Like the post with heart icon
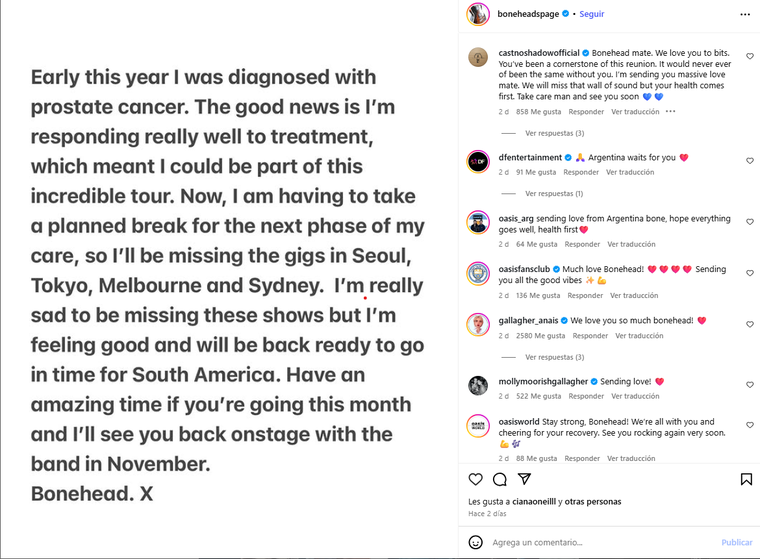Image resolution: width=760 pixels, height=559 pixels. [476, 479]
